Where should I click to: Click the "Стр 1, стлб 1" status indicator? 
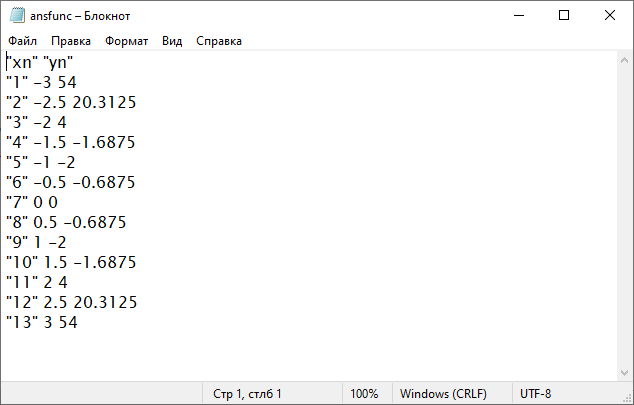(x=248, y=394)
